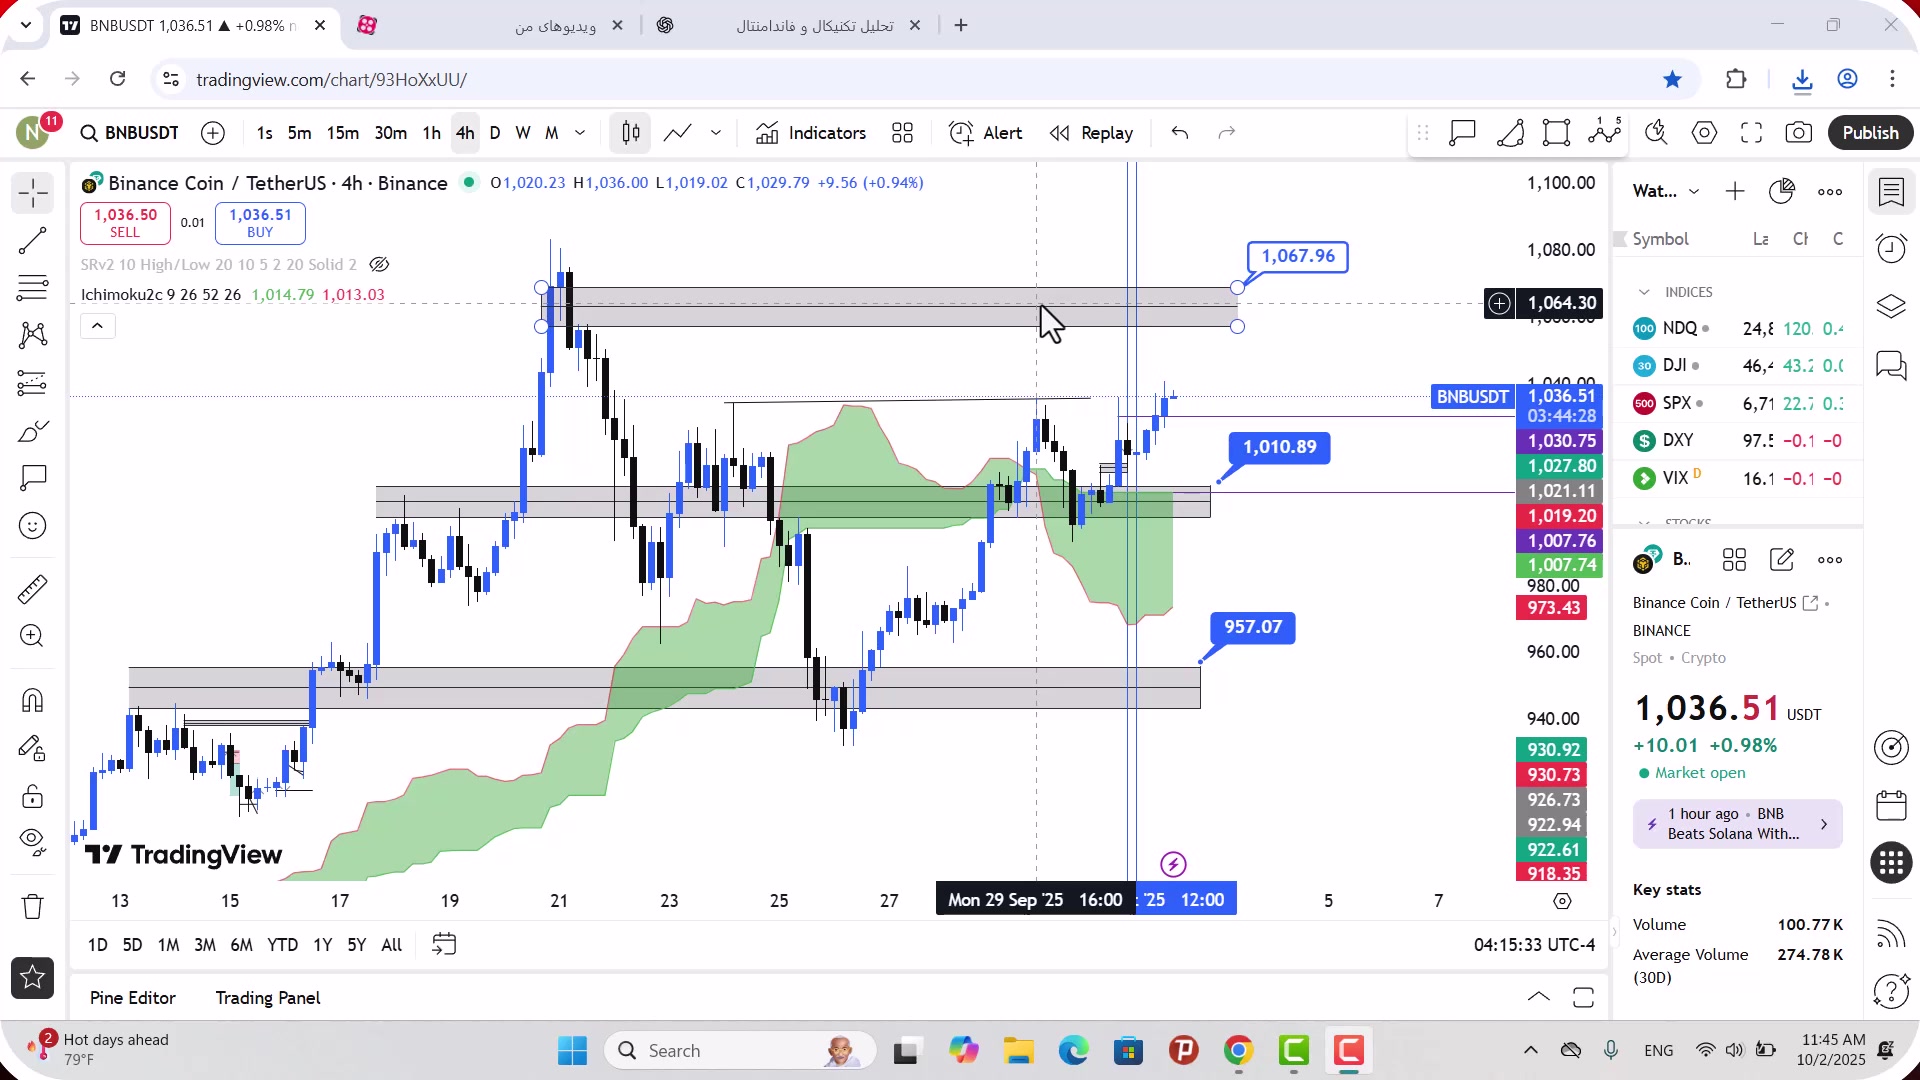1920x1080 pixels.
Task: Open the Pine Editor panel
Action: pos(133,998)
